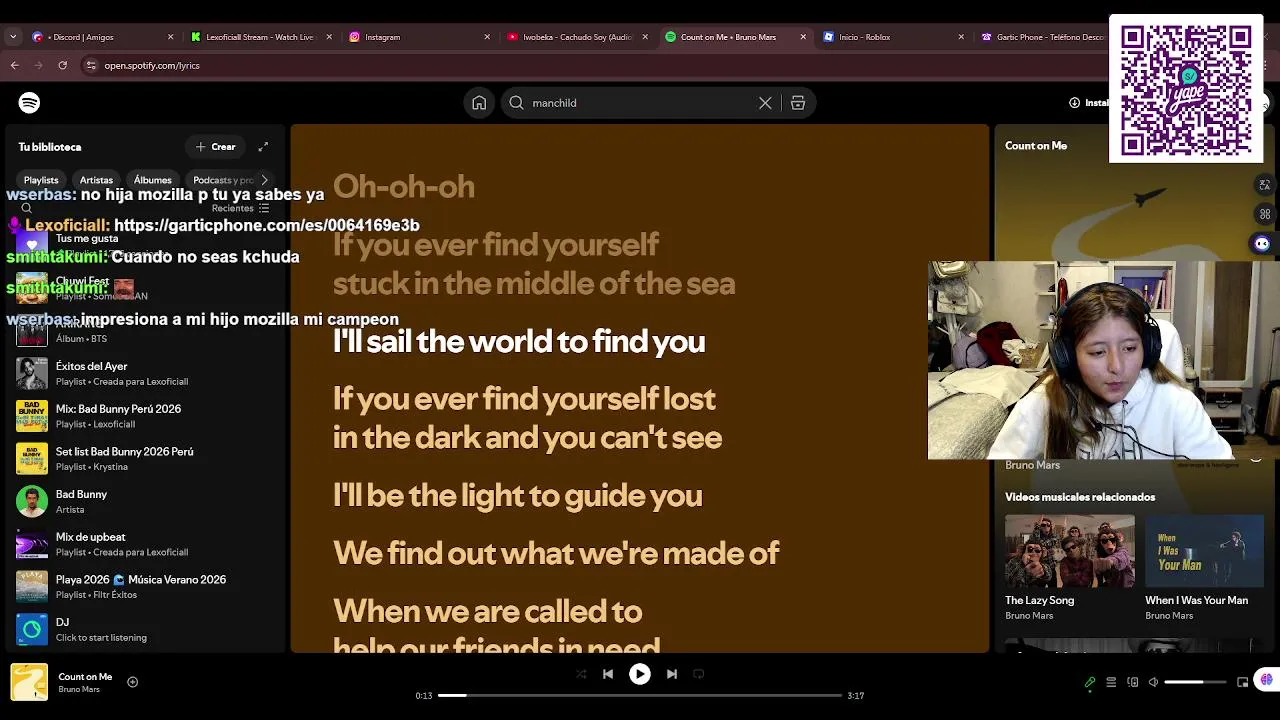The width and height of the screenshot is (1280, 720).
Task: Click the Install app download icon
Action: [1074, 102]
